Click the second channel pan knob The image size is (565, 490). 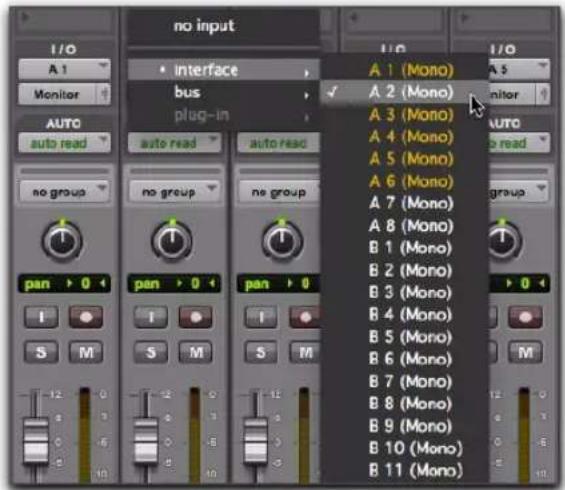[172, 241]
